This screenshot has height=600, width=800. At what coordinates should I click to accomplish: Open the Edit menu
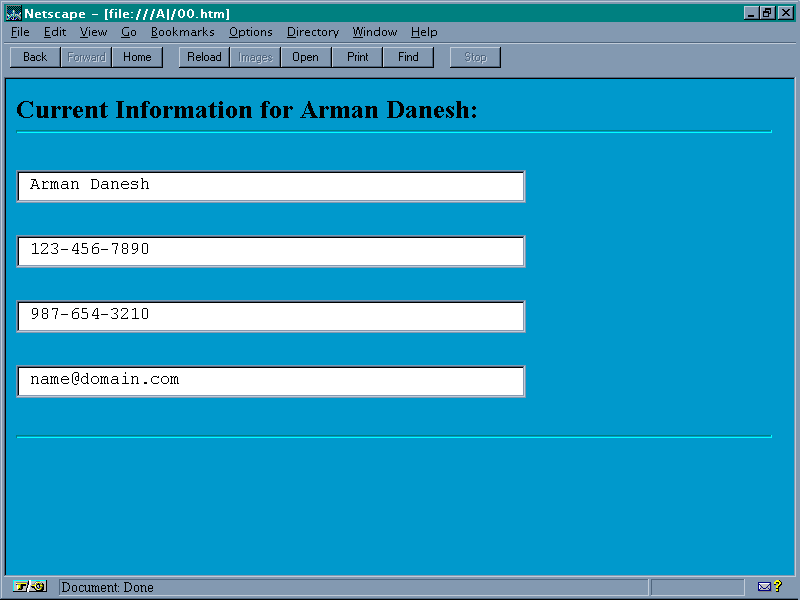pyautogui.click(x=55, y=32)
